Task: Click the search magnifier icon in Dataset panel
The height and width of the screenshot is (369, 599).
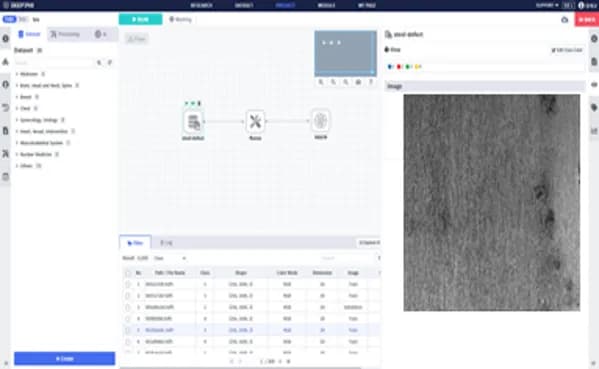Action: [x=99, y=62]
